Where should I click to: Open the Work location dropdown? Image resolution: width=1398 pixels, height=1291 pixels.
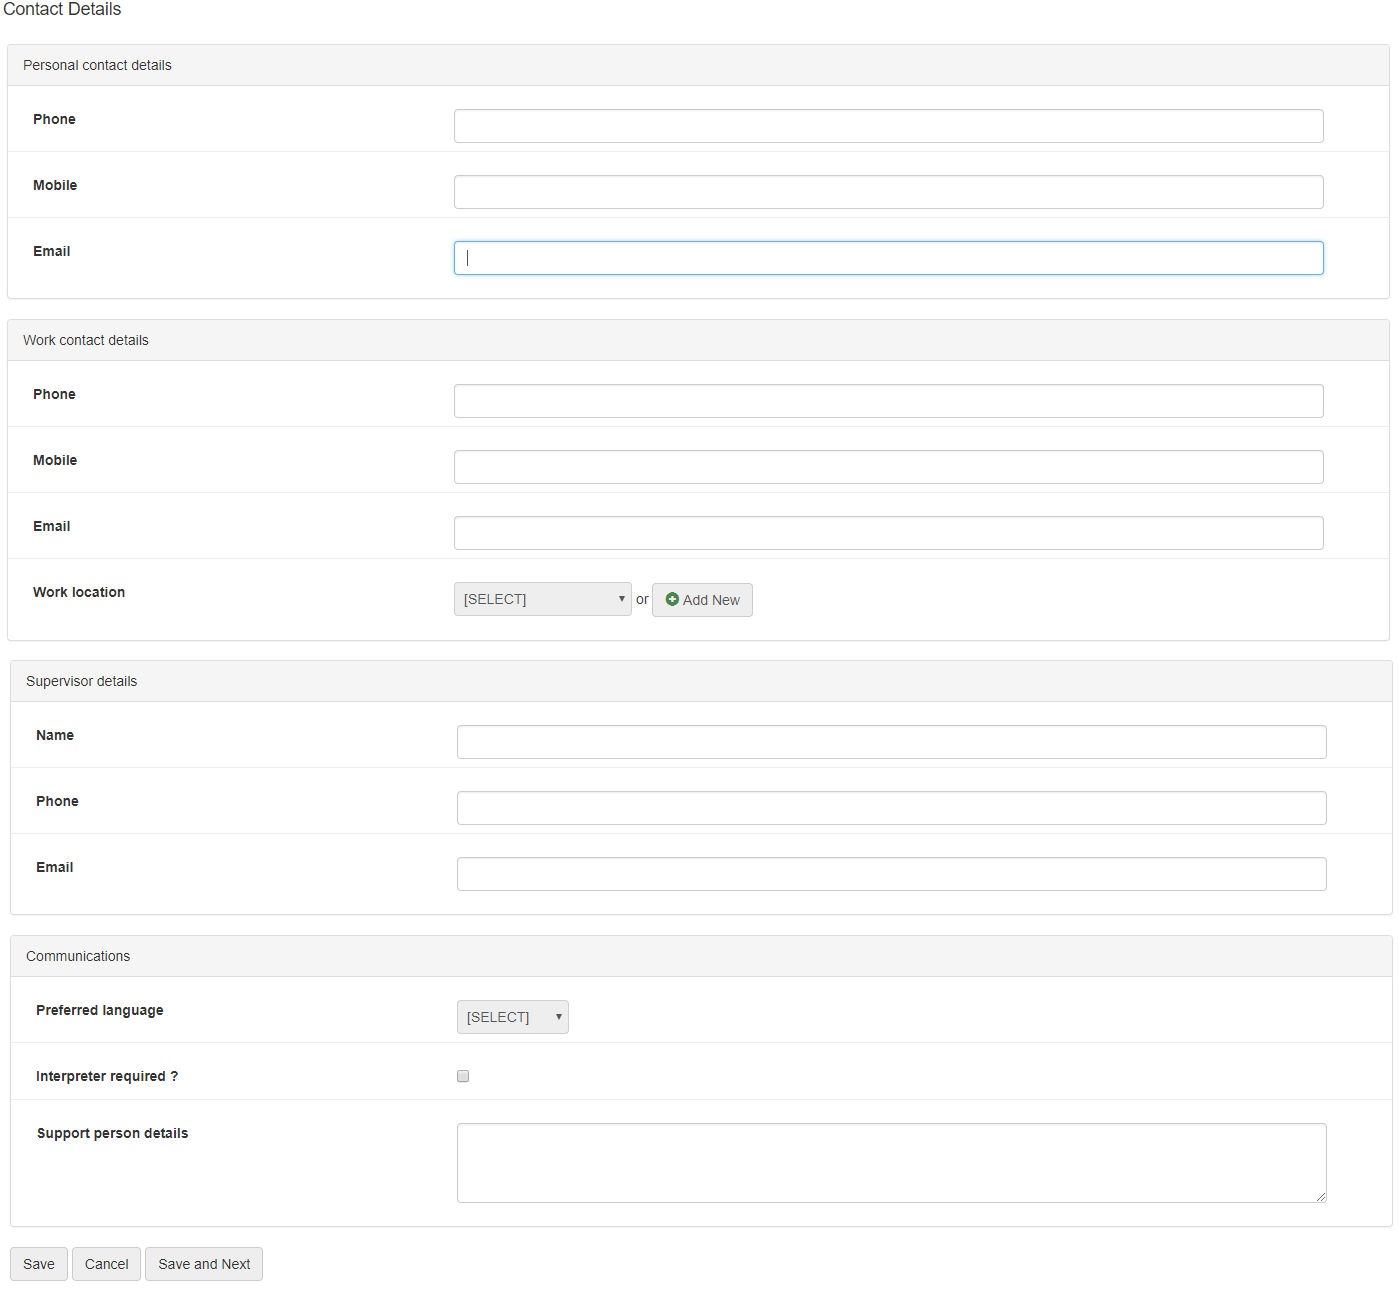tap(542, 599)
